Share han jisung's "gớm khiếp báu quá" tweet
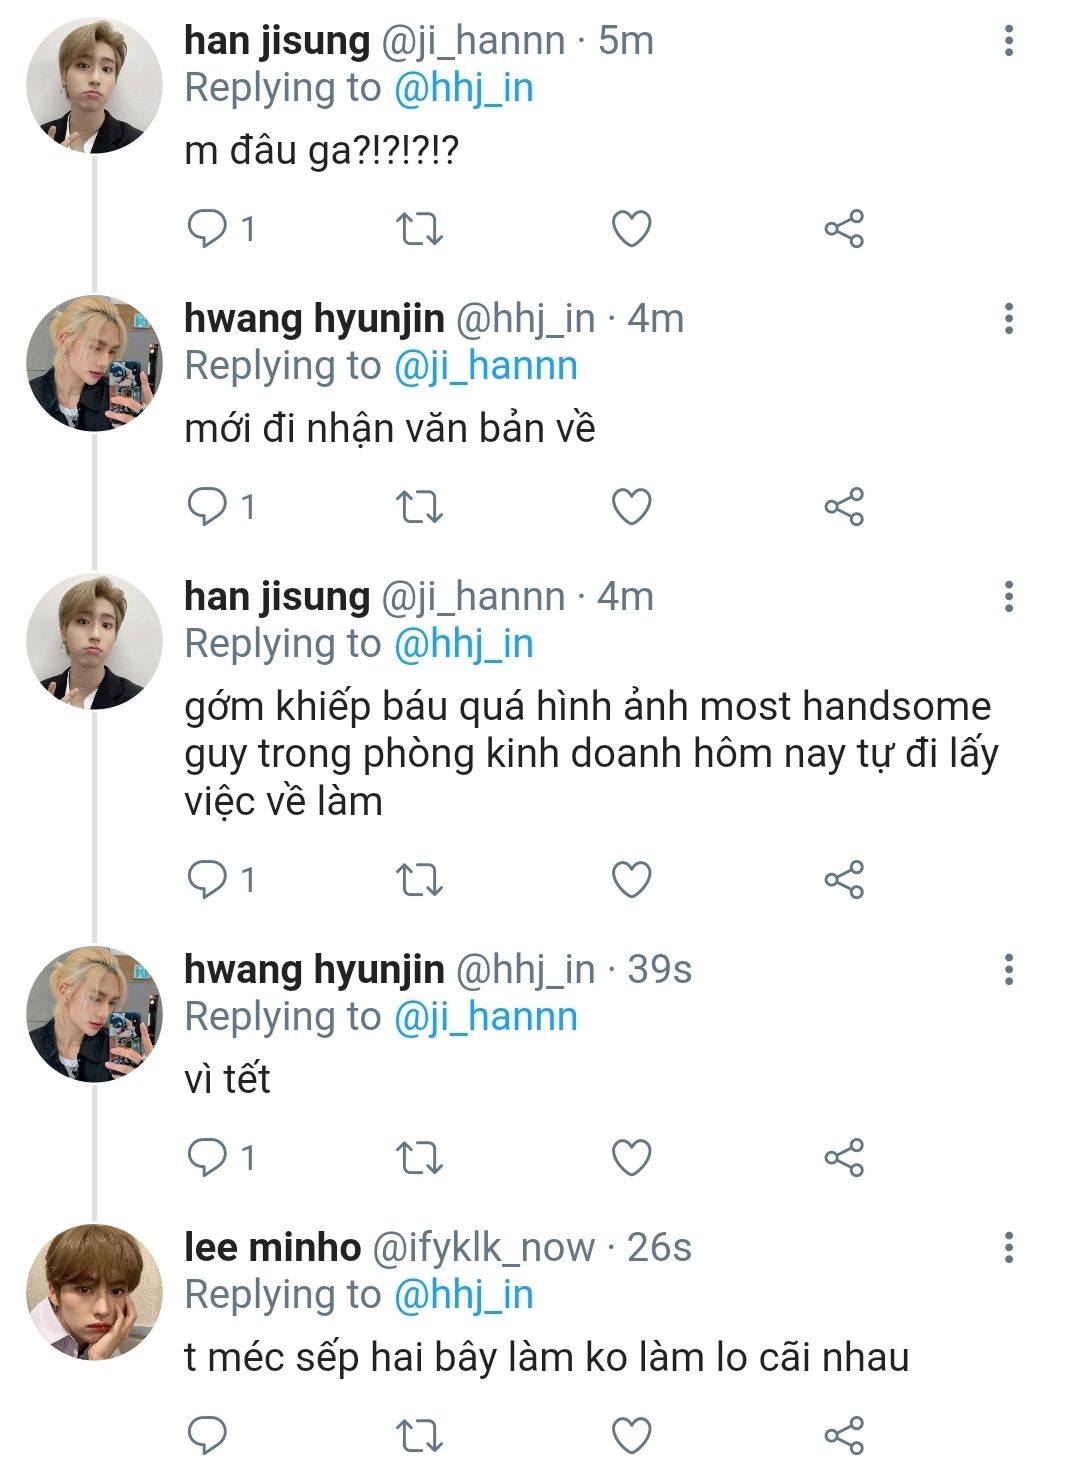Viewport: 1079px width, 1471px height. (x=844, y=880)
